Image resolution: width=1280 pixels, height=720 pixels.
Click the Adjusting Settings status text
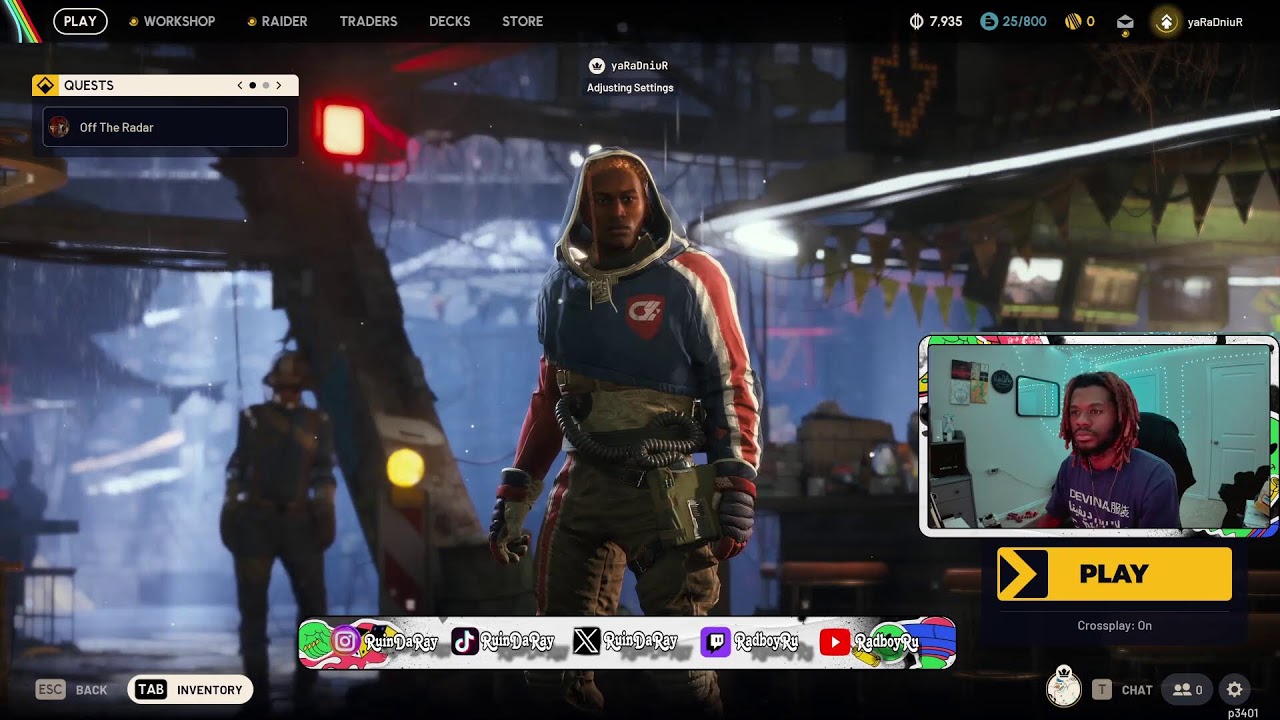pyautogui.click(x=630, y=88)
